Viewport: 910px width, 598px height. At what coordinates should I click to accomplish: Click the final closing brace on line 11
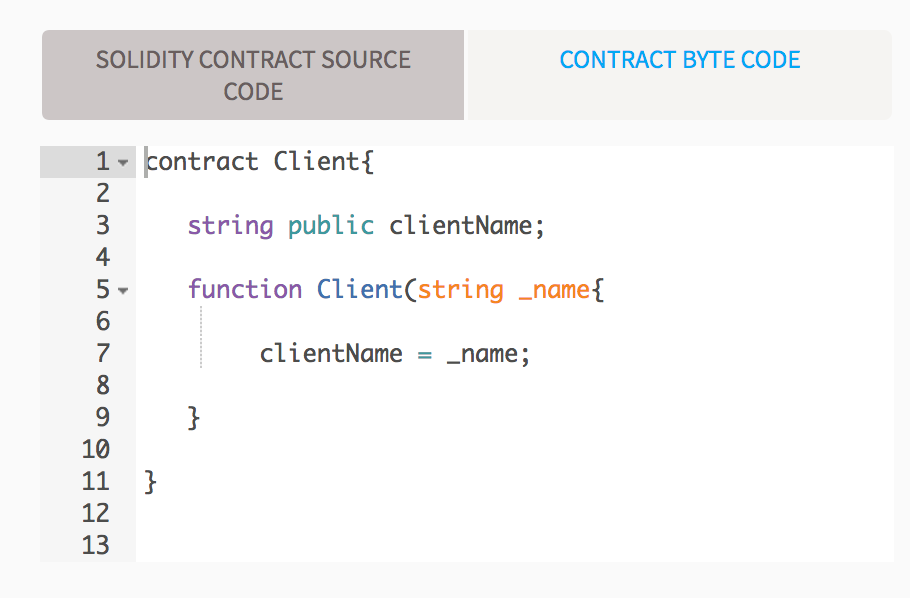click(x=151, y=482)
